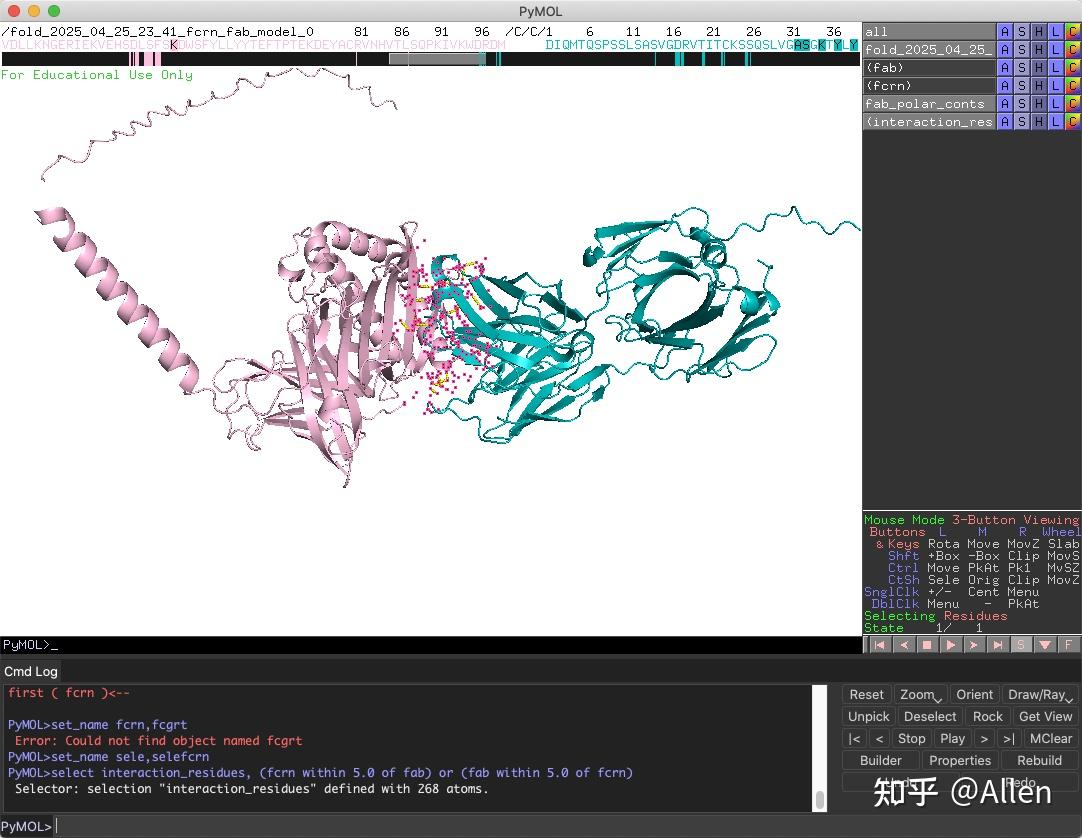This screenshot has width=1082, height=838.
Task: Switch to the Cmd Log tab
Action: click(x=30, y=671)
